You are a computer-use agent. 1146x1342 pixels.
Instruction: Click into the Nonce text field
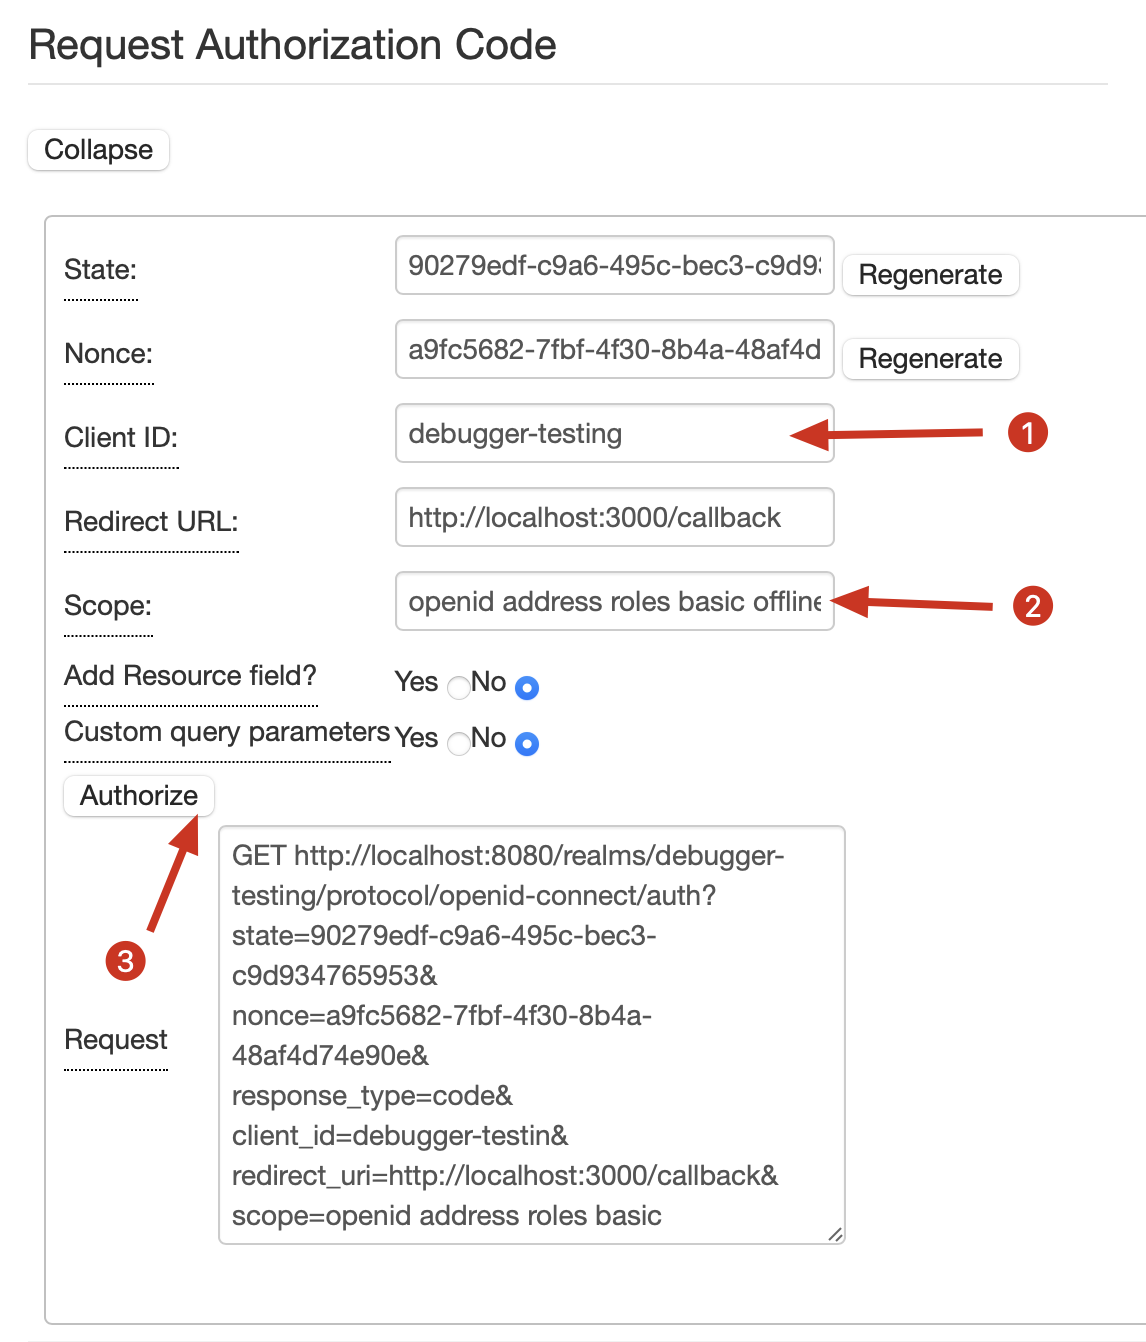click(x=614, y=350)
